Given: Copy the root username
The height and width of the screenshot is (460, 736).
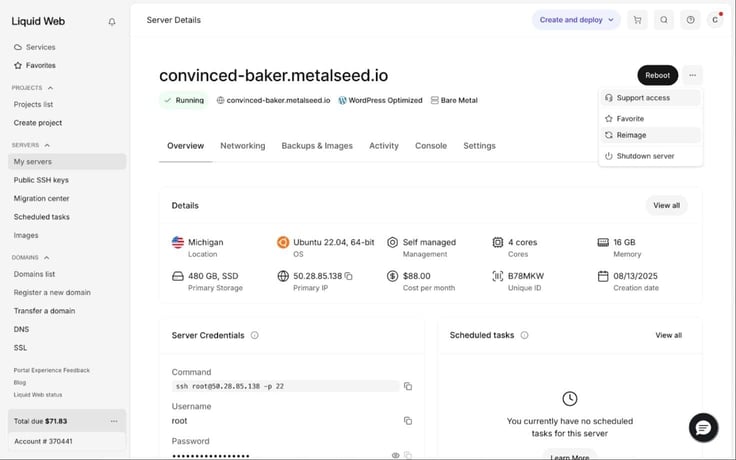Looking at the screenshot, I should [x=408, y=421].
